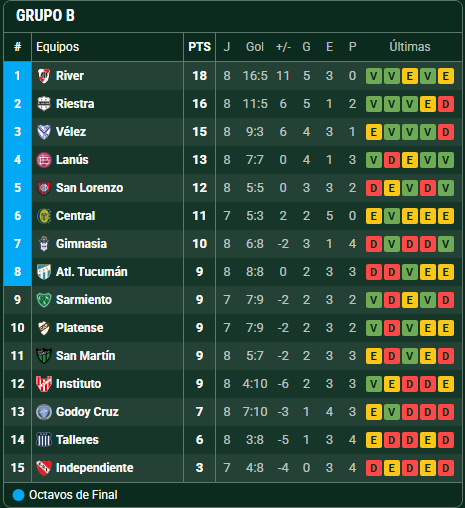Click the blue Octavos de Final legend dot
Image resolution: width=465 pixels, height=508 pixels.
pyautogui.click(x=18, y=495)
